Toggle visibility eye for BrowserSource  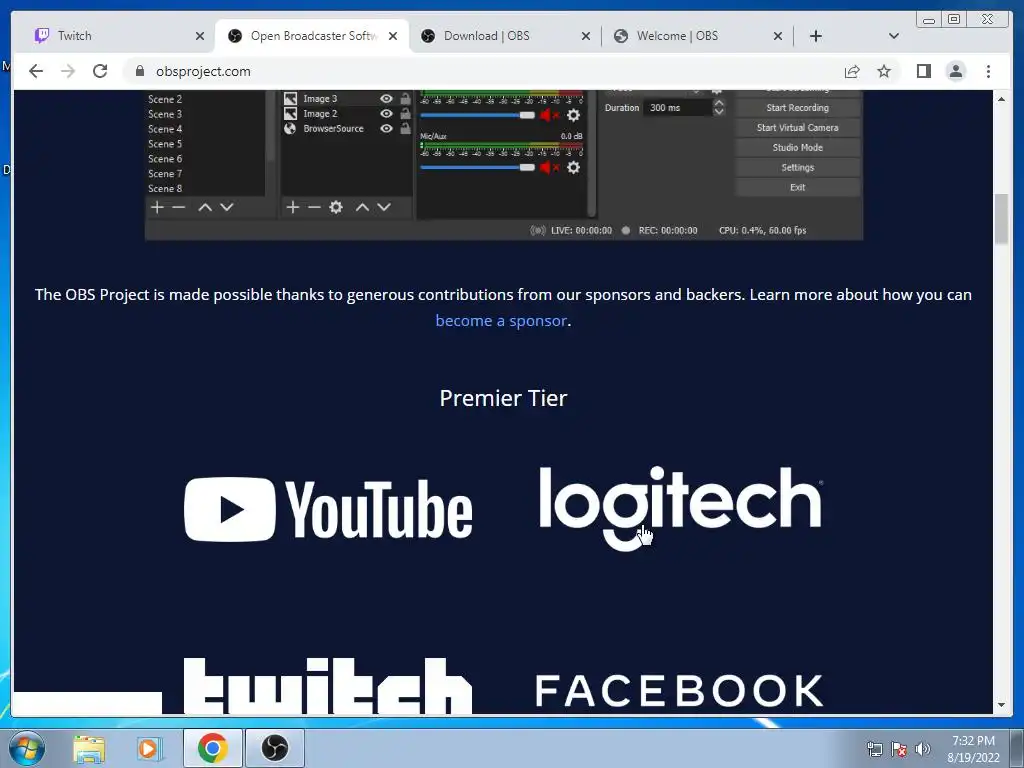point(387,129)
